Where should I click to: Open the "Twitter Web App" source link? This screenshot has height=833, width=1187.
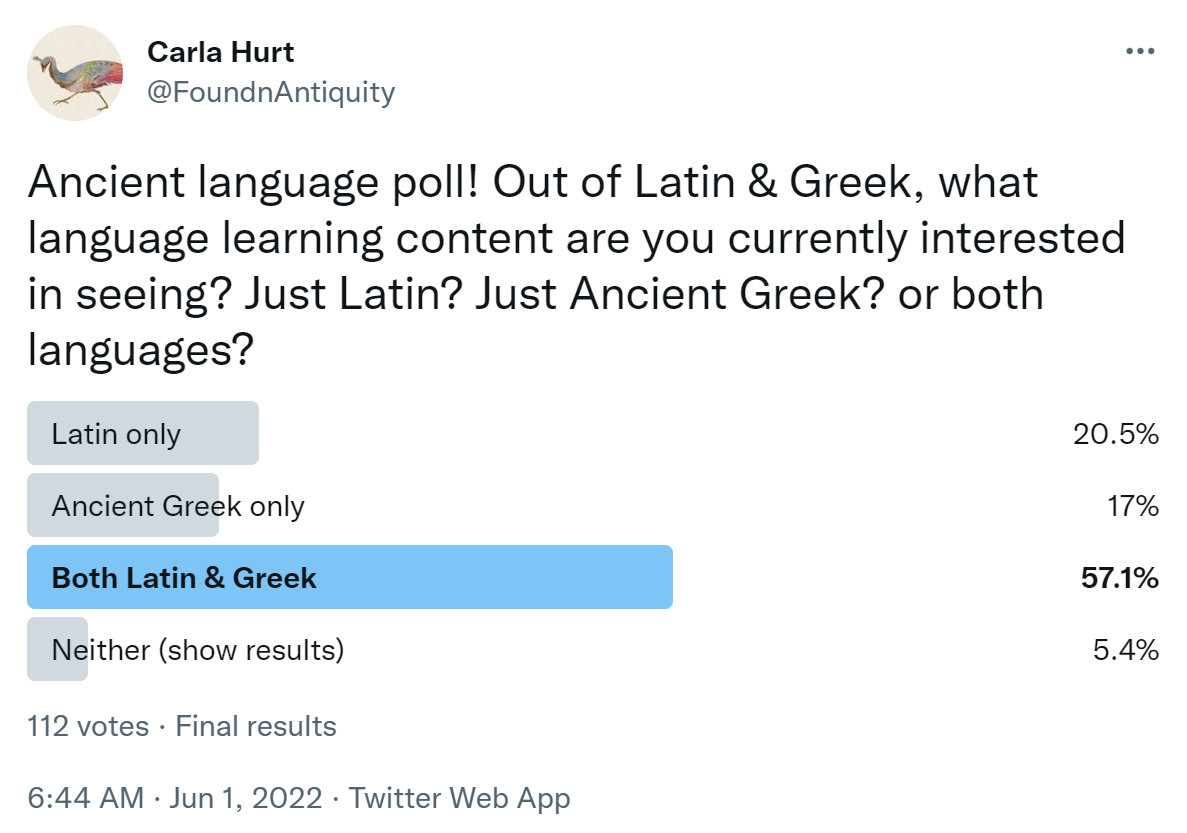(x=459, y=798)
